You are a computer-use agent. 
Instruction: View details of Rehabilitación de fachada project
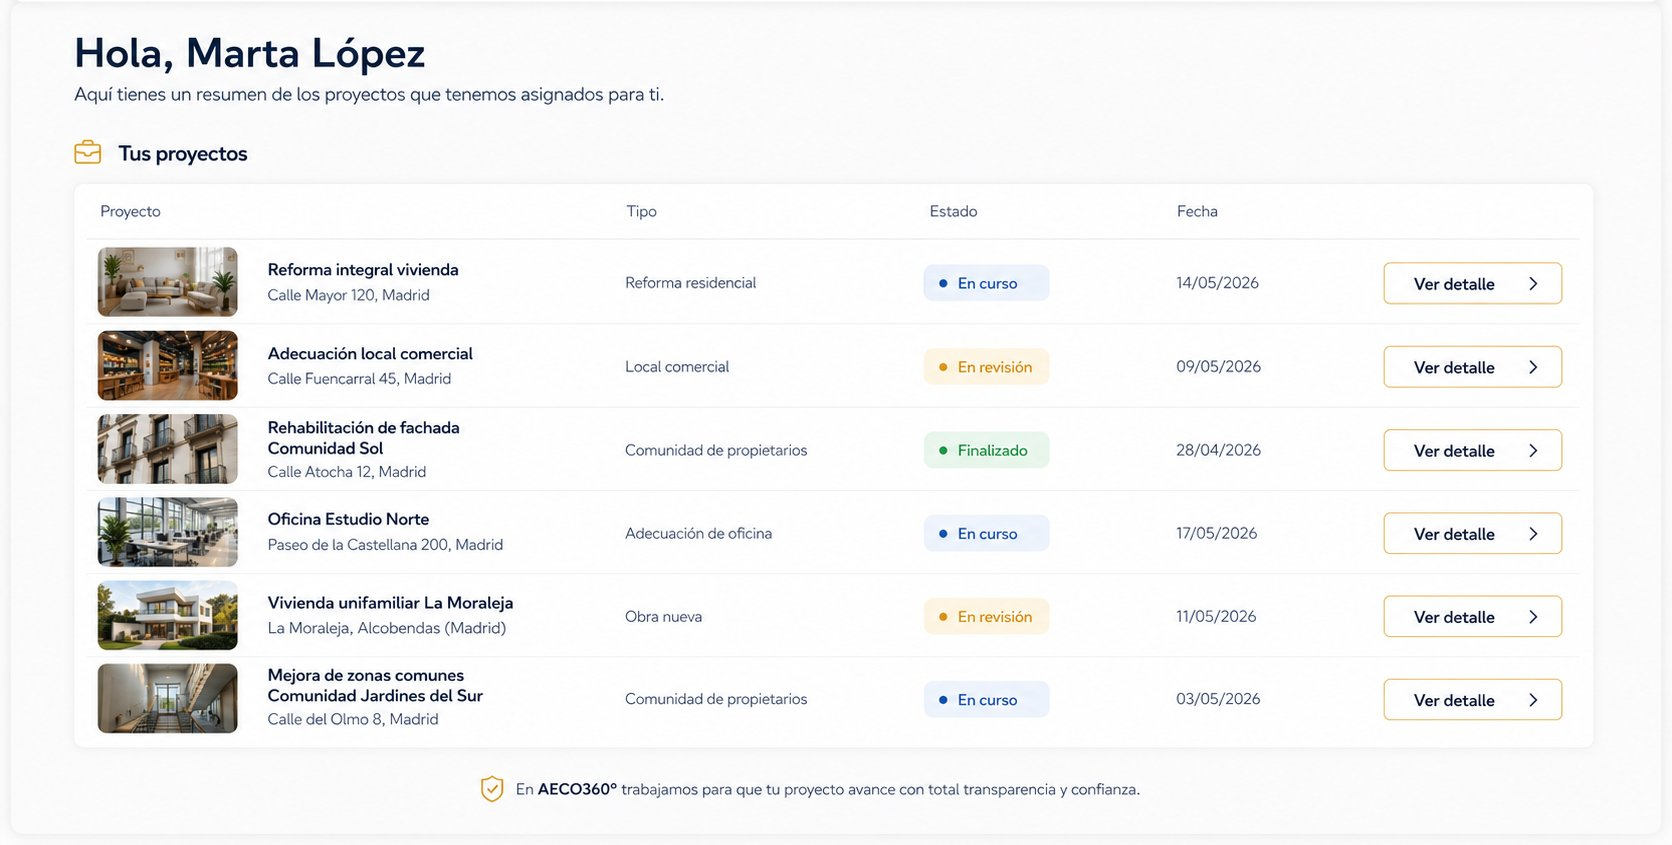[1472, 450]
